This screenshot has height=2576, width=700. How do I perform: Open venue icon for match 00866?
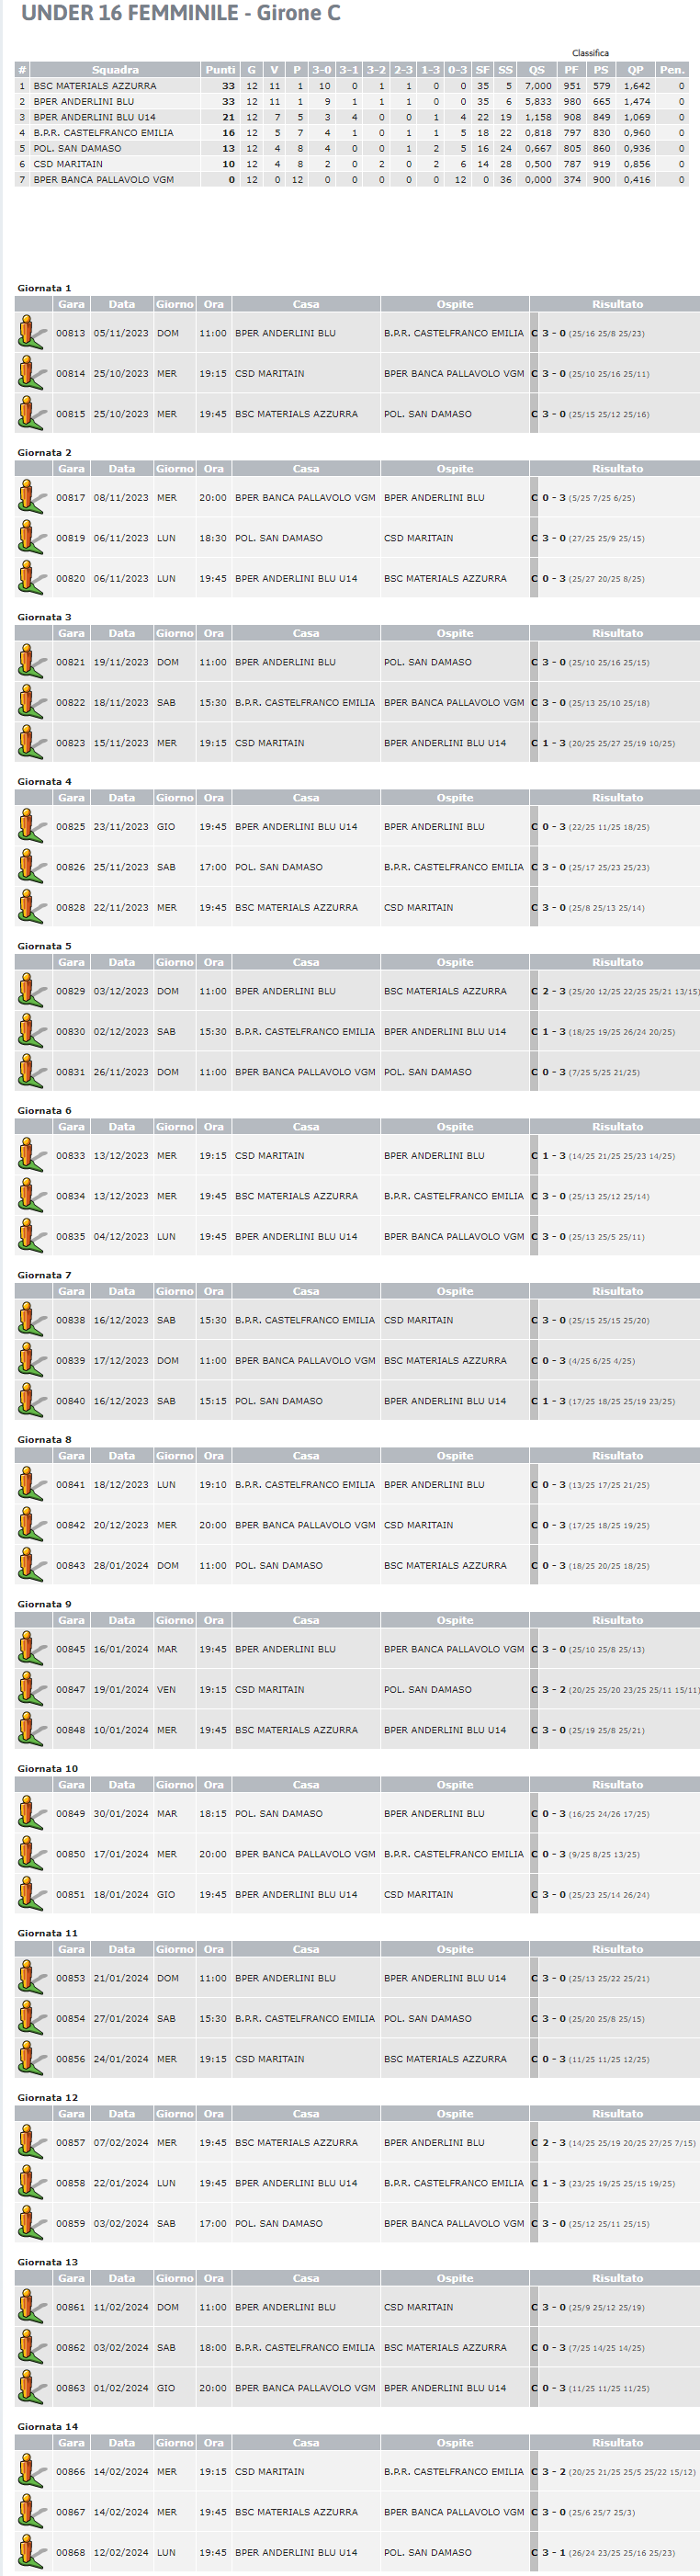coord(32,2472)
